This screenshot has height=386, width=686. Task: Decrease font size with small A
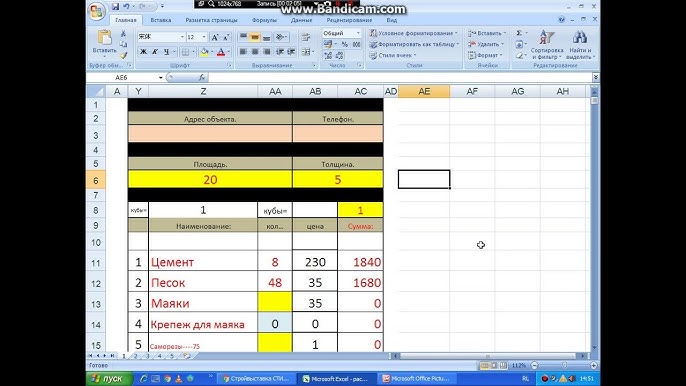226,38
